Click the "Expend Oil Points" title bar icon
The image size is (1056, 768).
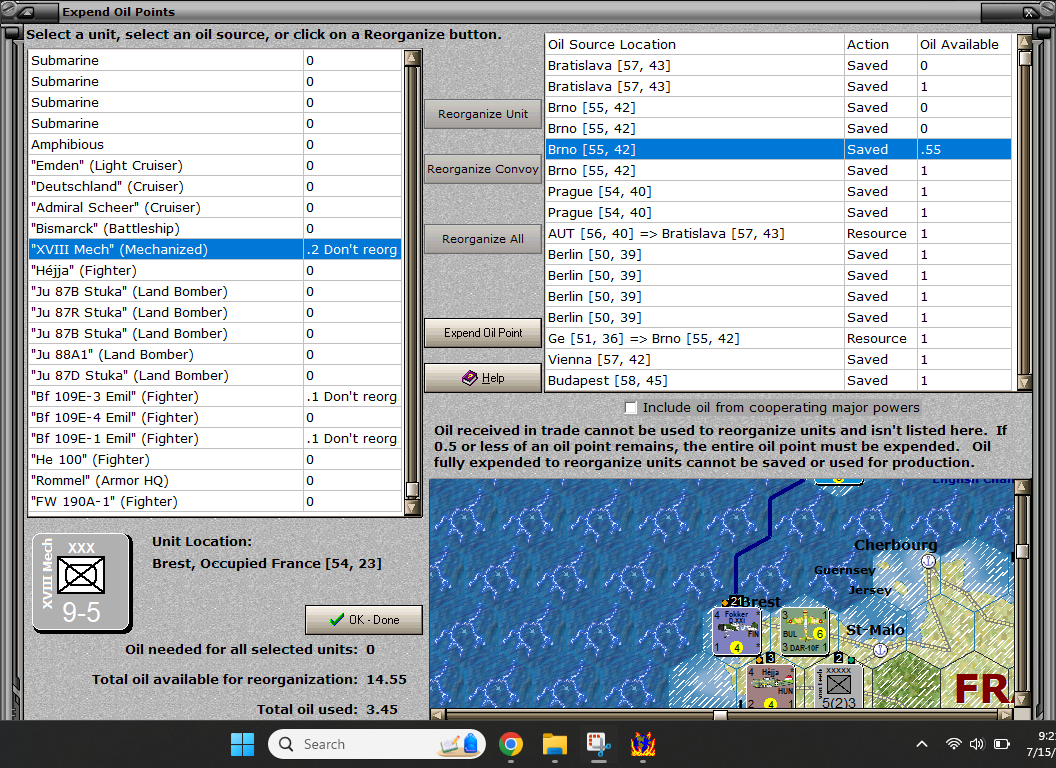point(27,11)
